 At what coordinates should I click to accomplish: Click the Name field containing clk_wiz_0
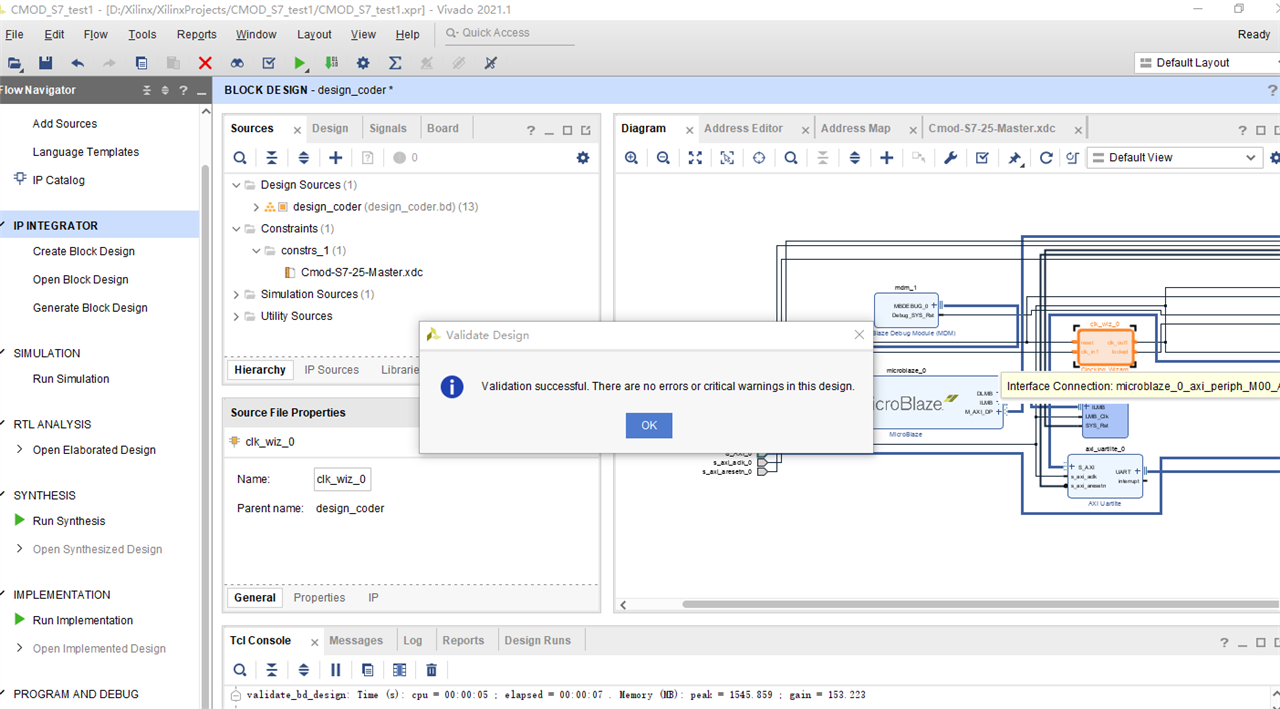point(342,479)
